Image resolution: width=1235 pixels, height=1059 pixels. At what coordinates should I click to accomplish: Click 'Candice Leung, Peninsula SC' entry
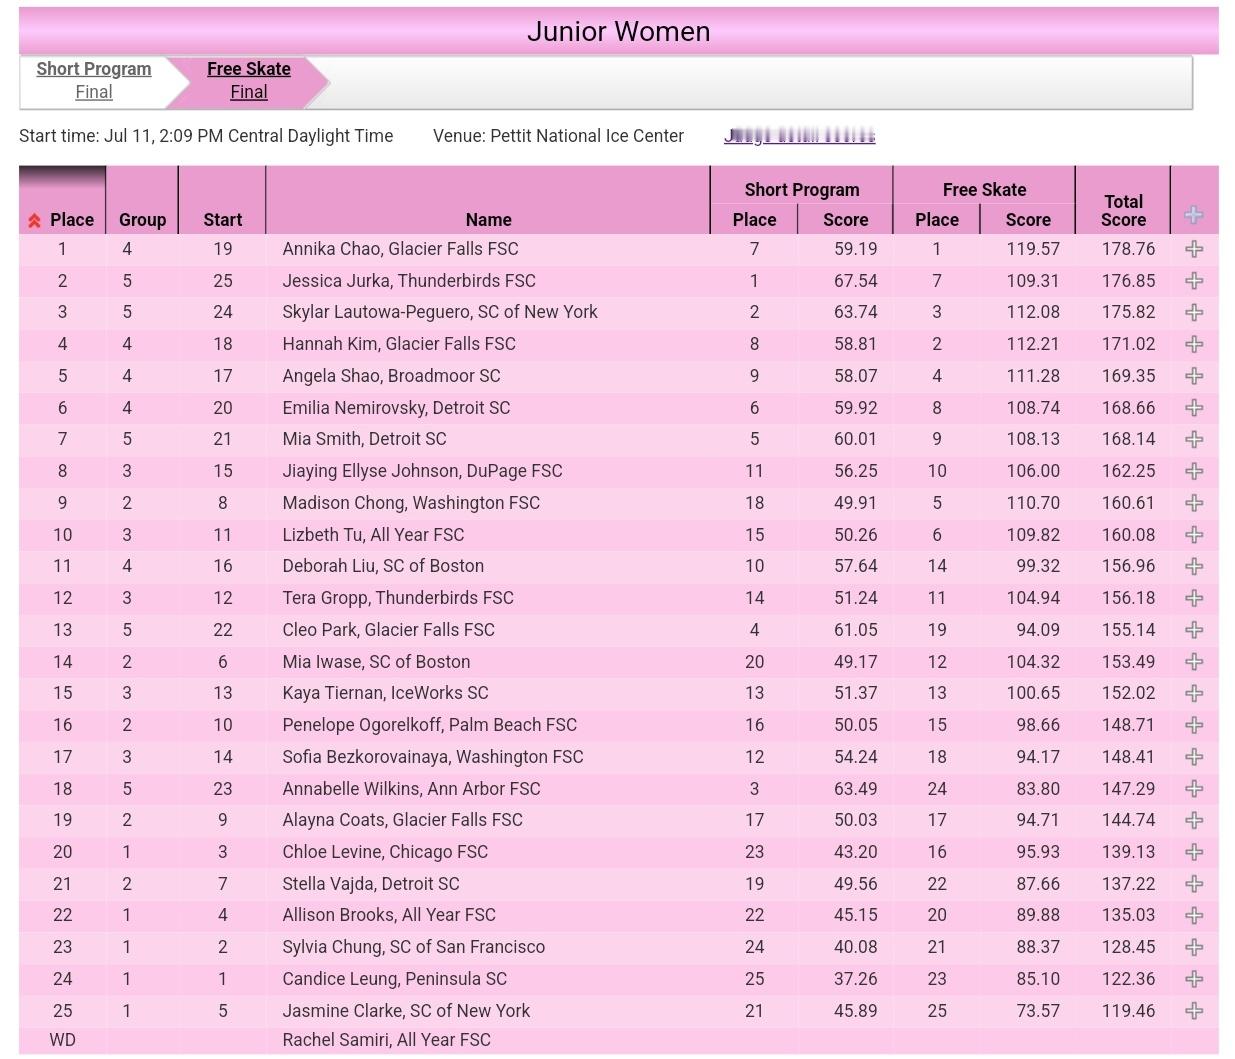[394, 979]
